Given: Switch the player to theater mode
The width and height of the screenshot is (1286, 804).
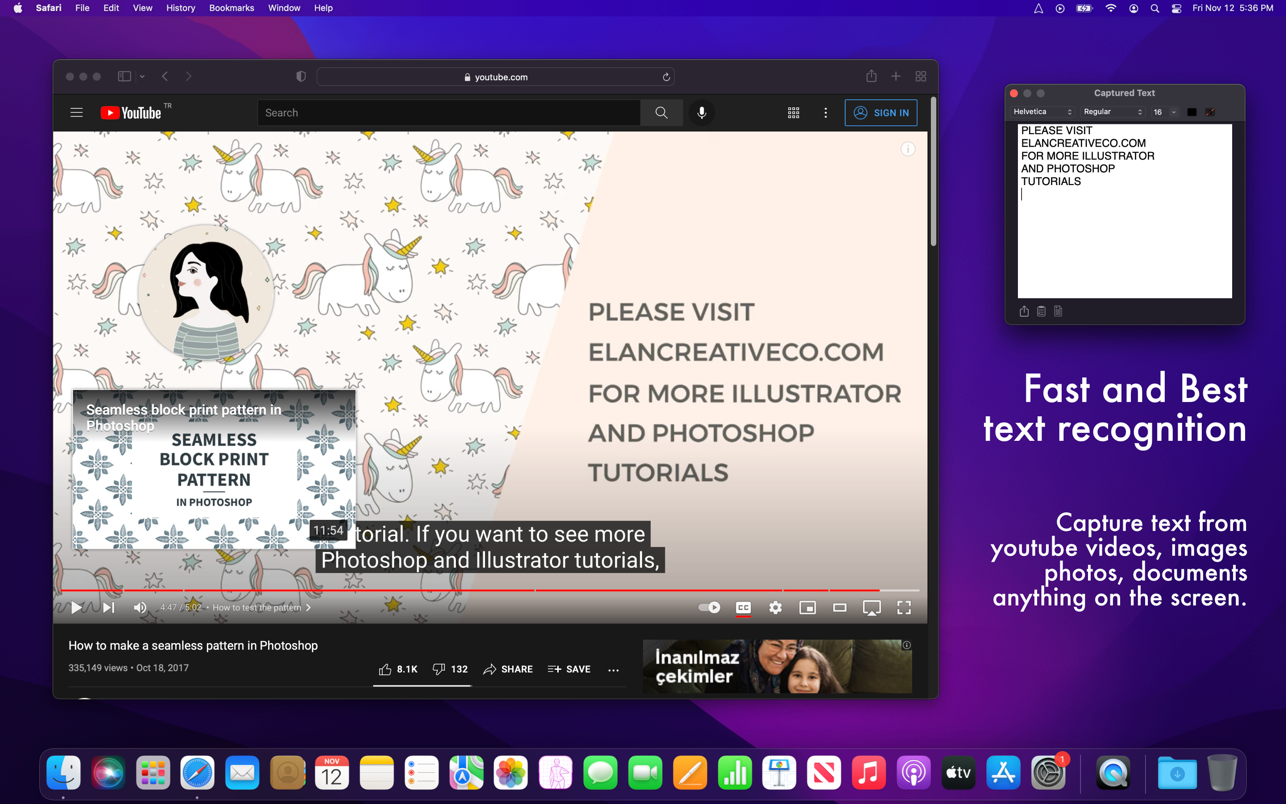Looking at the screenshot, I should point(839,607).
